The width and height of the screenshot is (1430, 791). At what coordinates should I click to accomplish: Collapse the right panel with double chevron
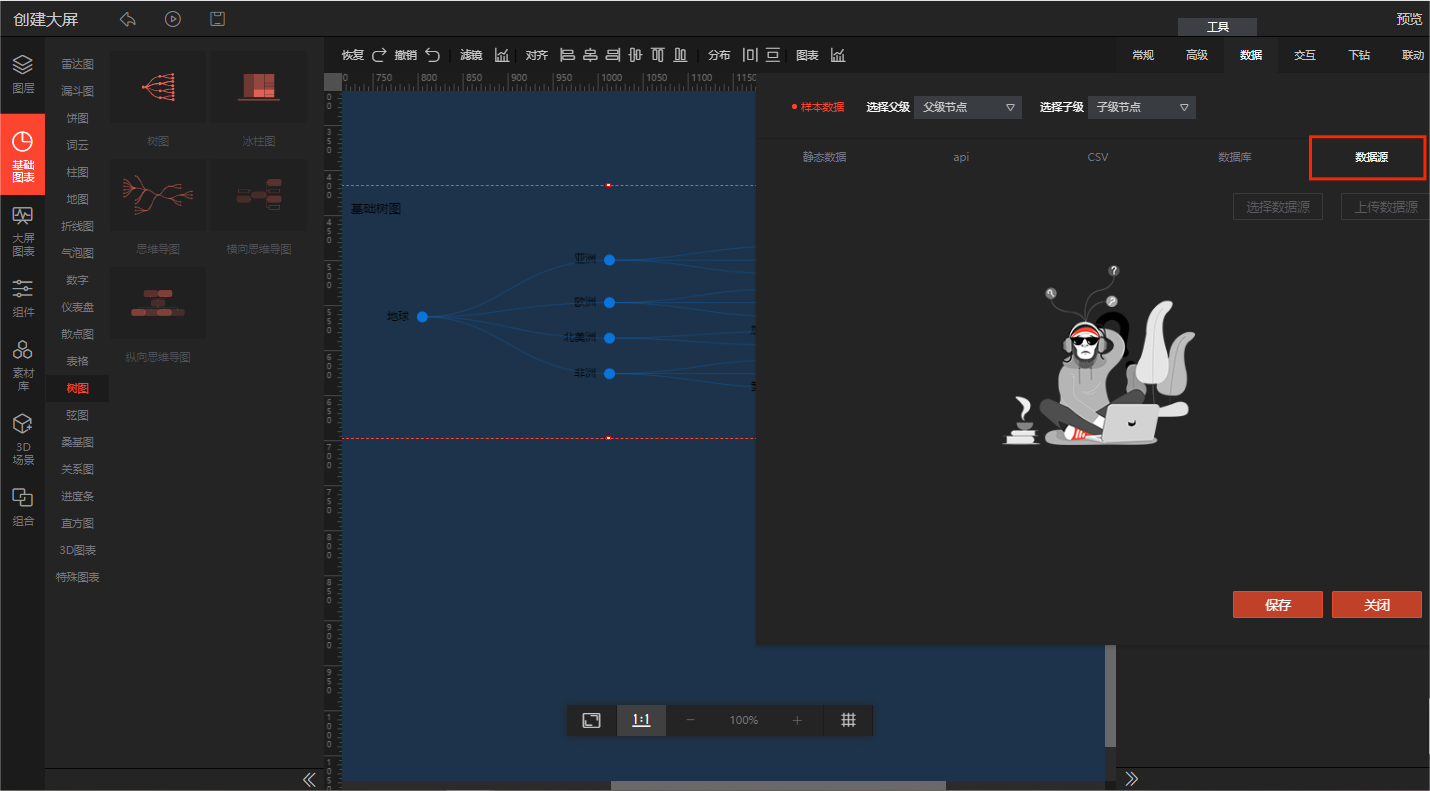1131,779
